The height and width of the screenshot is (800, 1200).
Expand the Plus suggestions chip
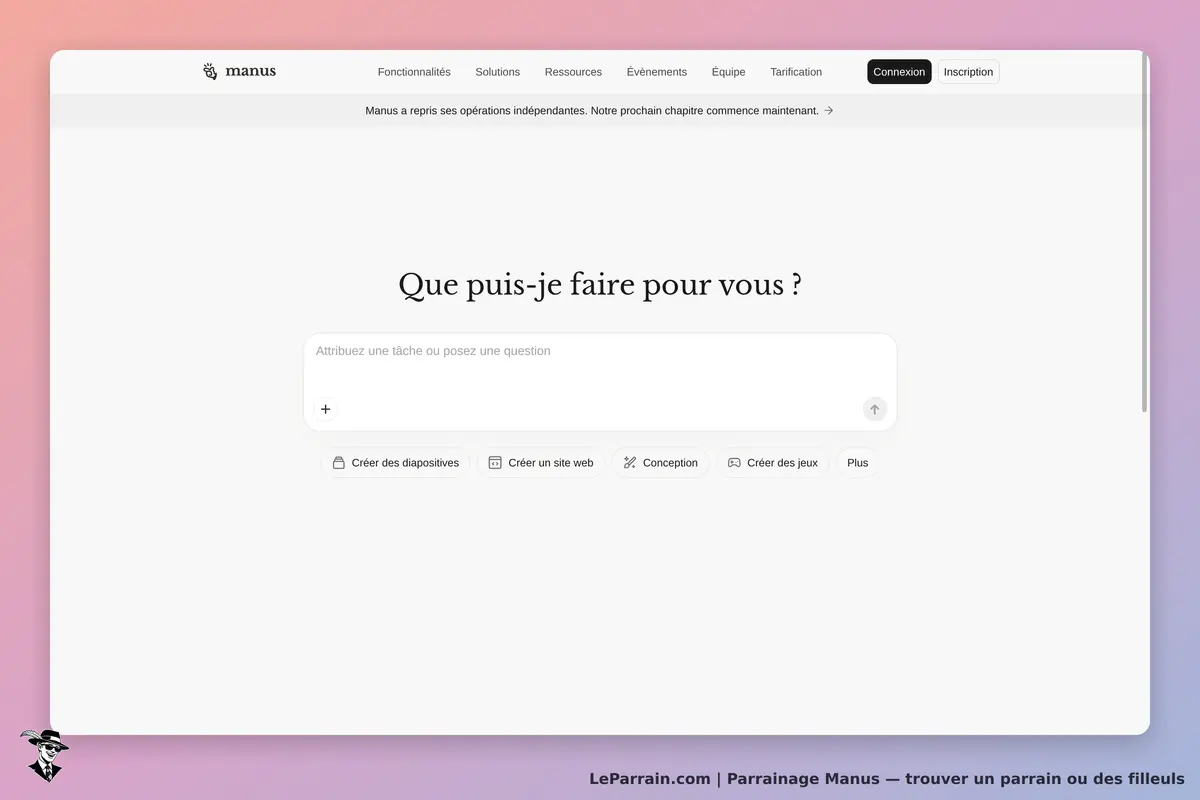pyautogui.click(x=858, y=463)
